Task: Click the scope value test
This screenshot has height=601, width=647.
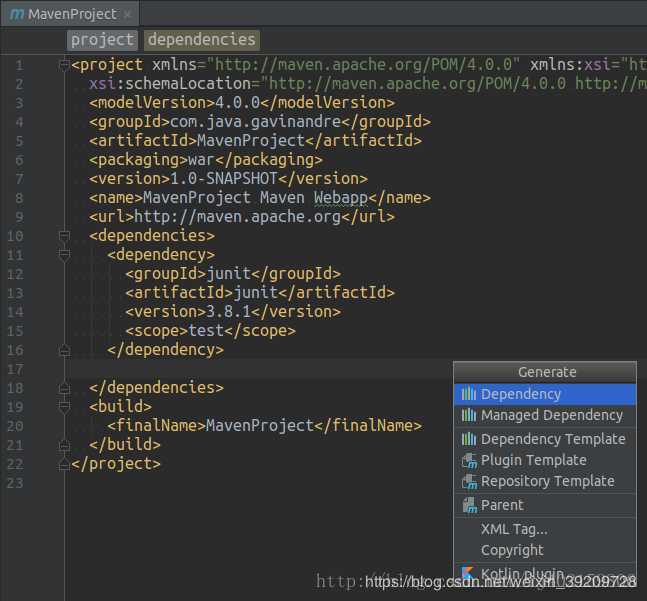Action: [206, 331]
